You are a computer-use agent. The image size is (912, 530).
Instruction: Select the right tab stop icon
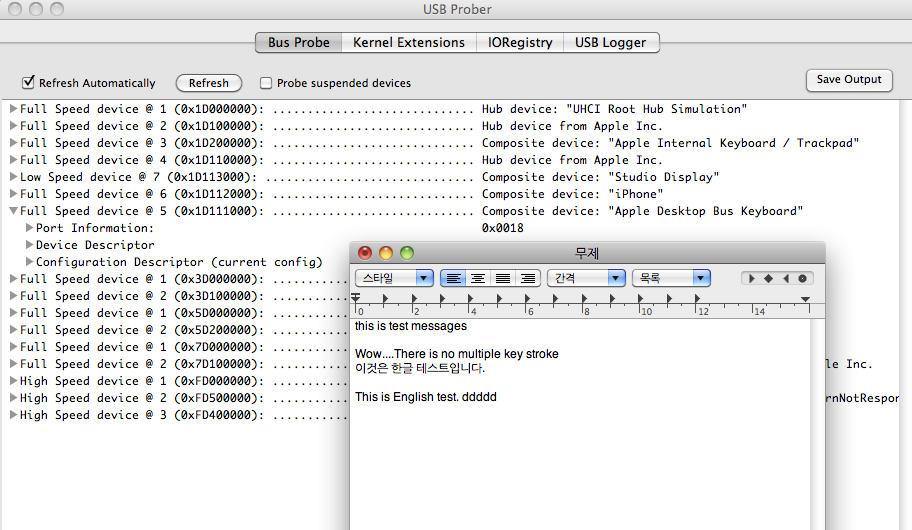pos(786,279)
